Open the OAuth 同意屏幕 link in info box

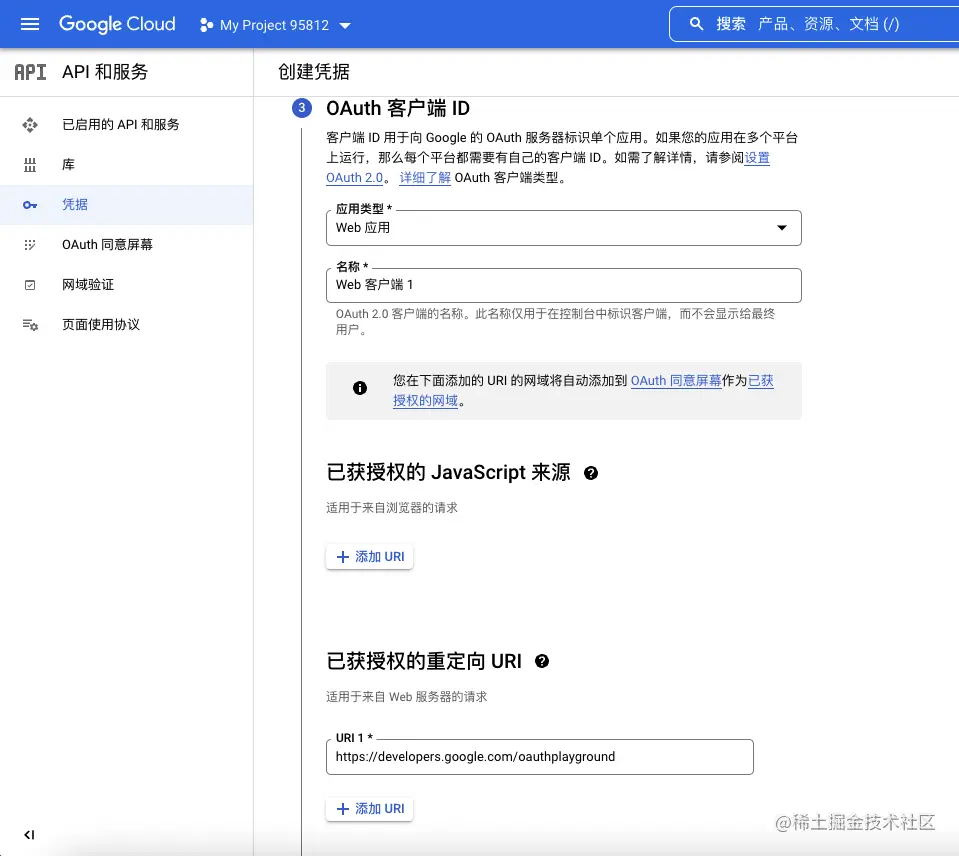(x=676, y=380)
